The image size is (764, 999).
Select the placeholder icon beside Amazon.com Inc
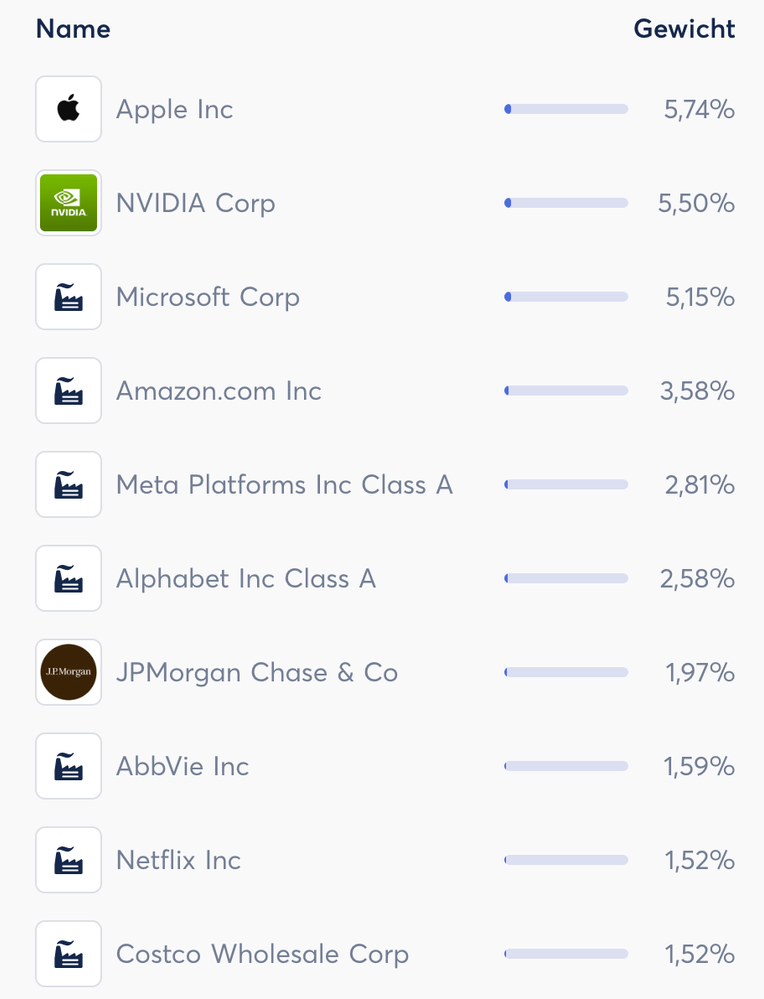click(x=68, y=390)
